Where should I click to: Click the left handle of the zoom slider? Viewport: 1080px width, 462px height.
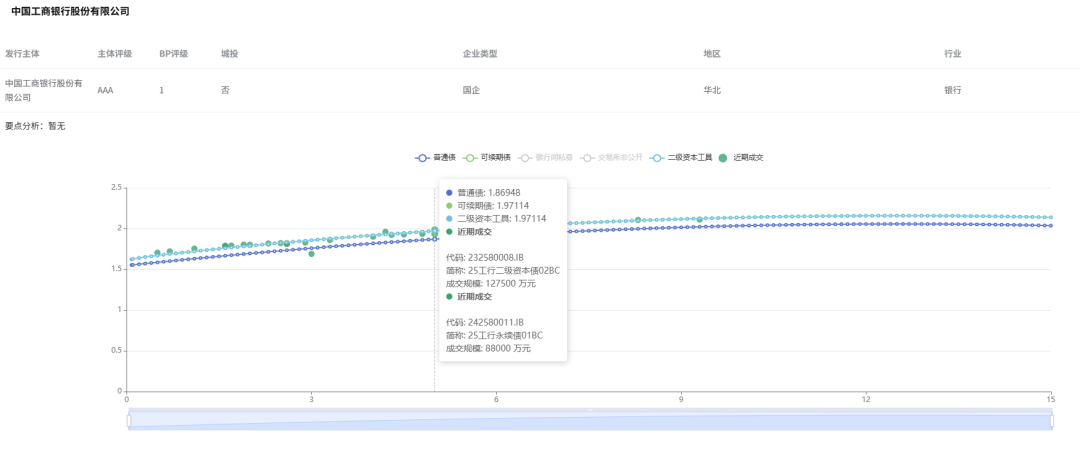pyautogui.click(x=129, y=421)
